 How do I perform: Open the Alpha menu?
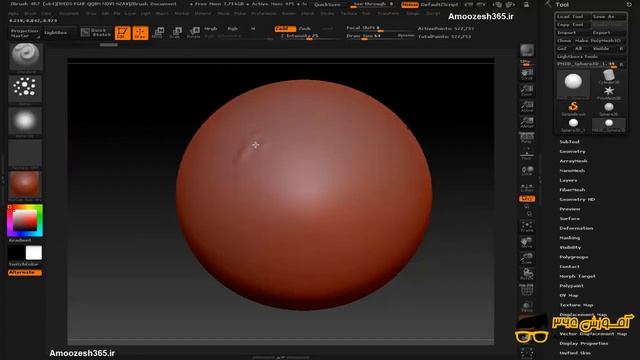coord(13,13)
